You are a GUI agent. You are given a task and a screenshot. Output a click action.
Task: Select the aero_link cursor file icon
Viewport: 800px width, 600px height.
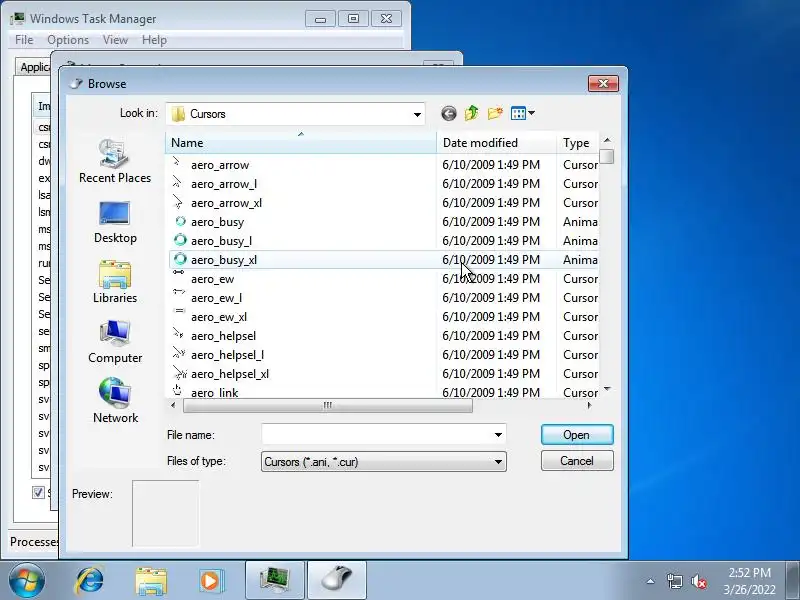click(177, 391)
